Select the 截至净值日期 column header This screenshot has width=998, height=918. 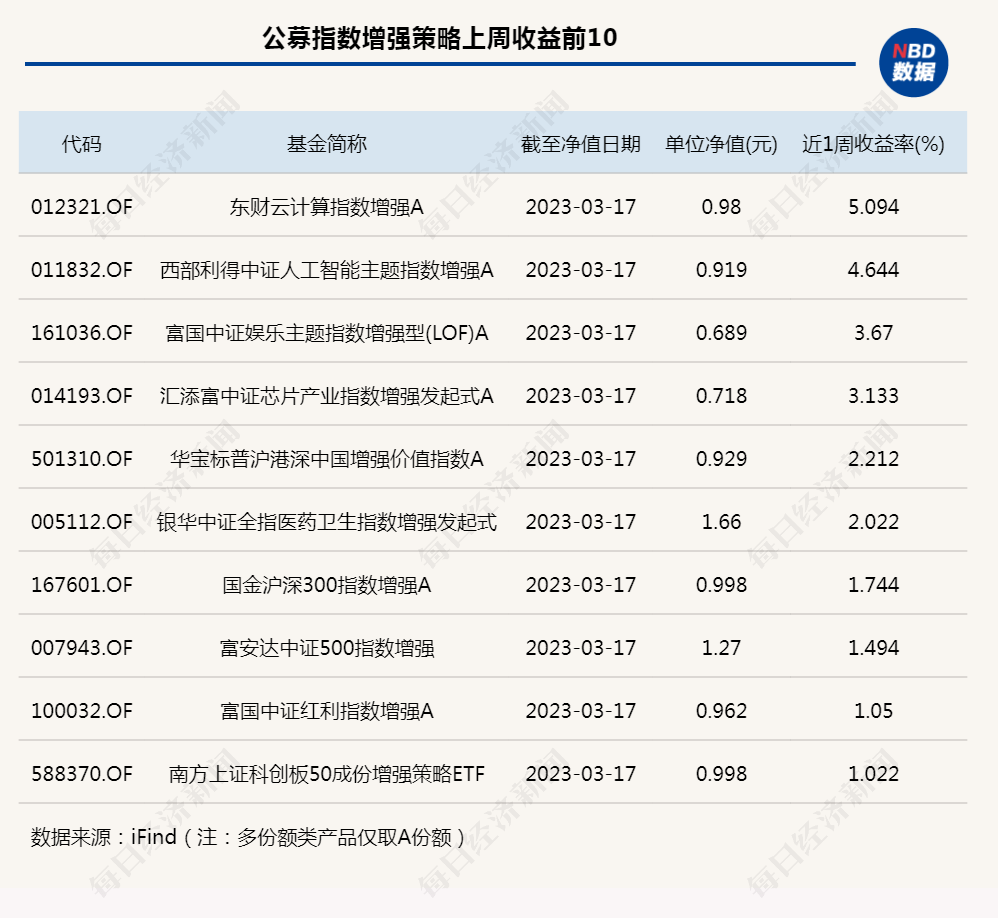click(x=582, y=141)
